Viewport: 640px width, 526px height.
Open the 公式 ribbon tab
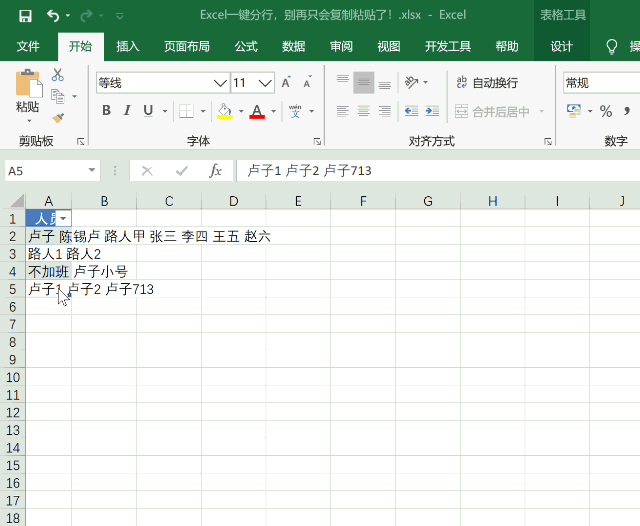(246, 46)
